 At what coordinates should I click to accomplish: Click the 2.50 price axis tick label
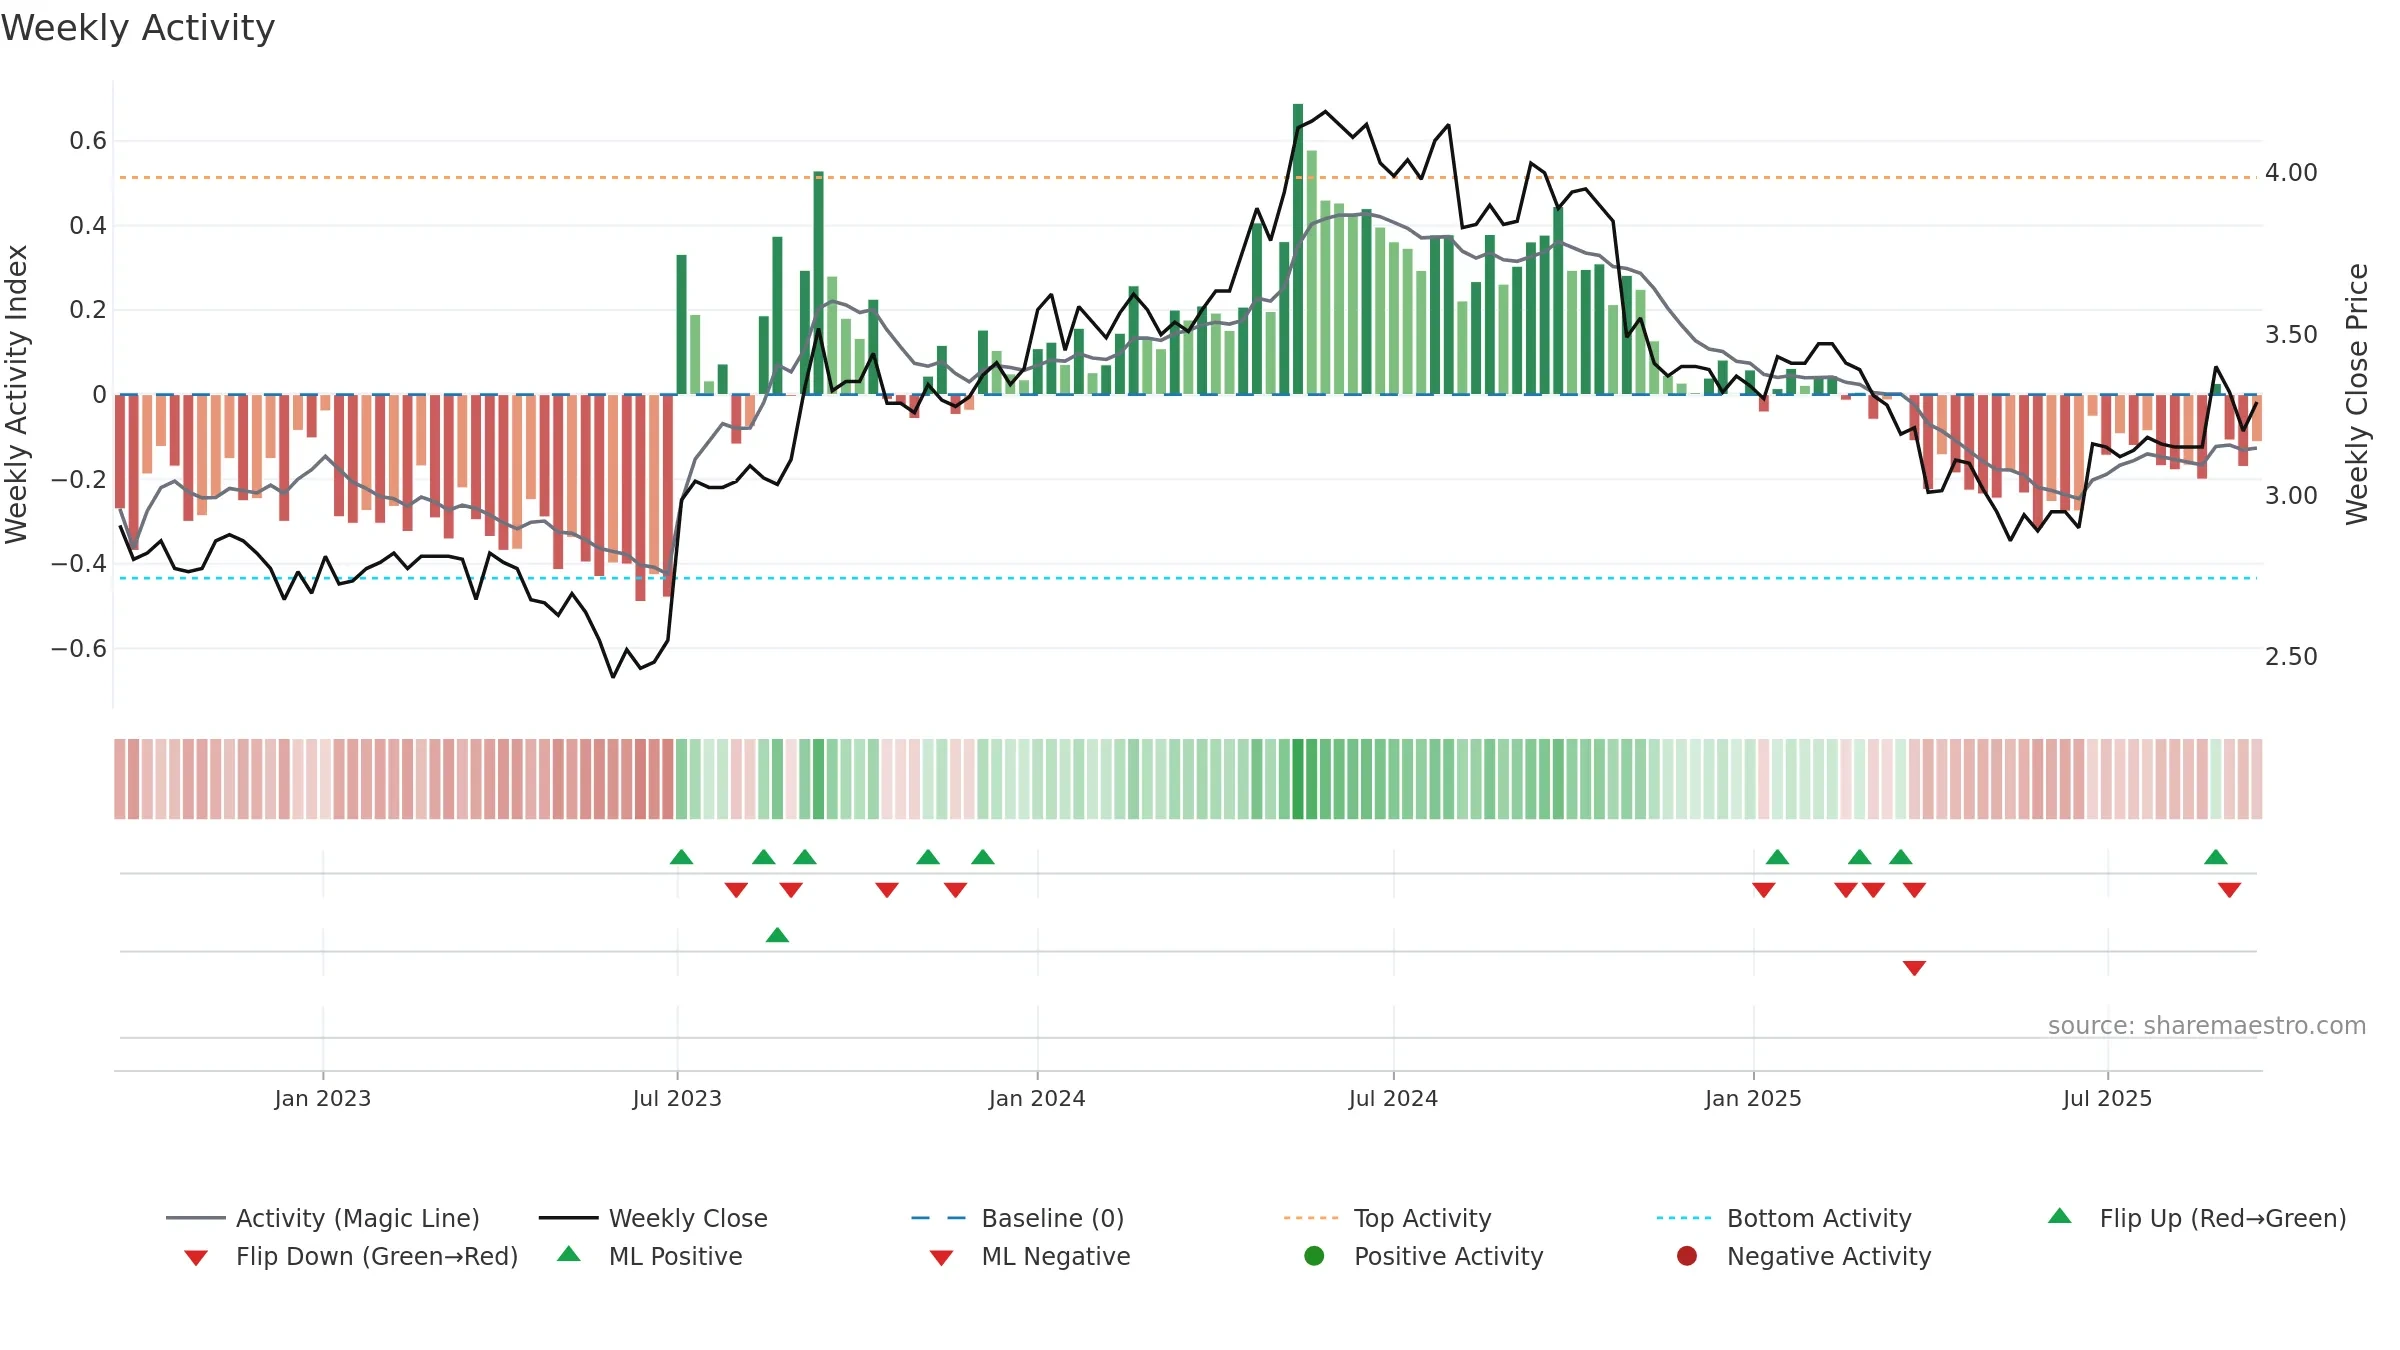pyautogui.click(x=2291, y=657)
